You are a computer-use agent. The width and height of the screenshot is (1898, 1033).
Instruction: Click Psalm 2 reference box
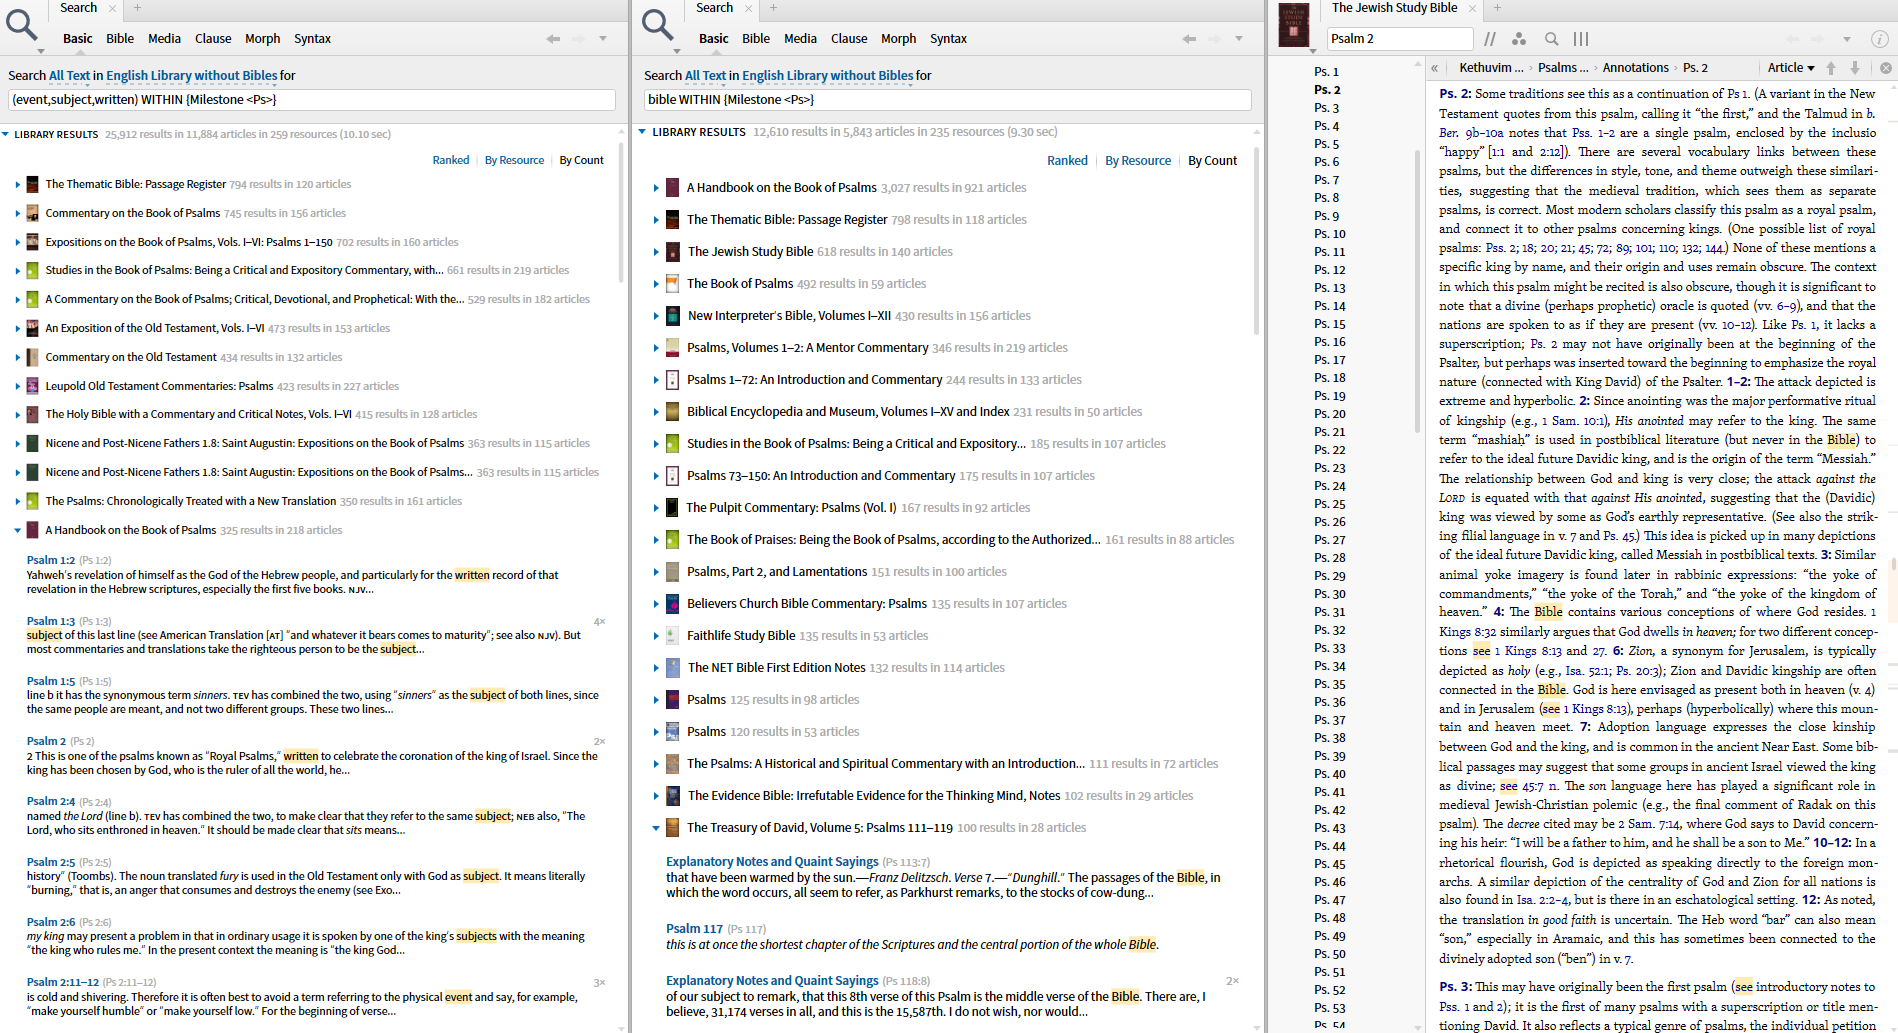click(x=1400, y=39)
